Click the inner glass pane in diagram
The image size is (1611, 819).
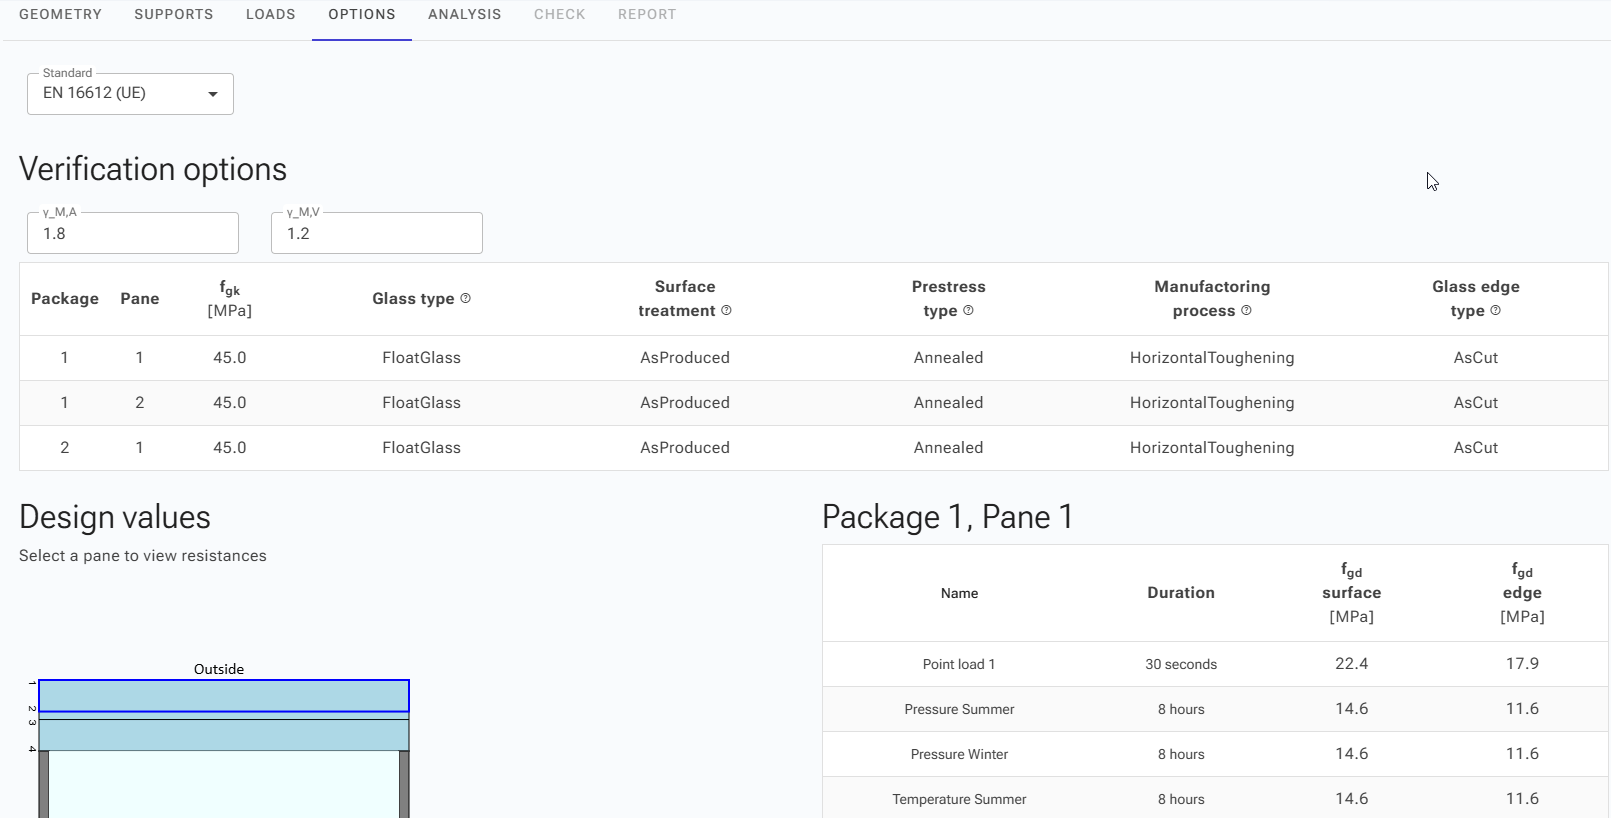224,735
